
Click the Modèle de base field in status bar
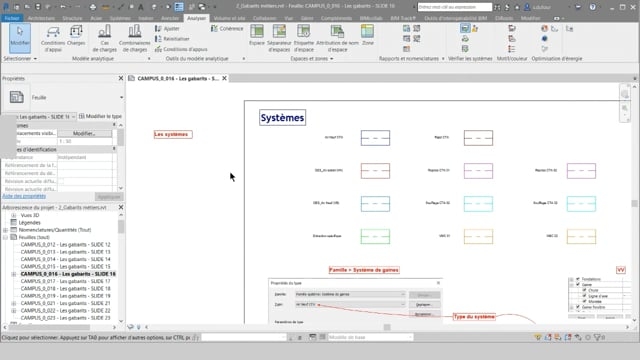[x=370, y=337]
